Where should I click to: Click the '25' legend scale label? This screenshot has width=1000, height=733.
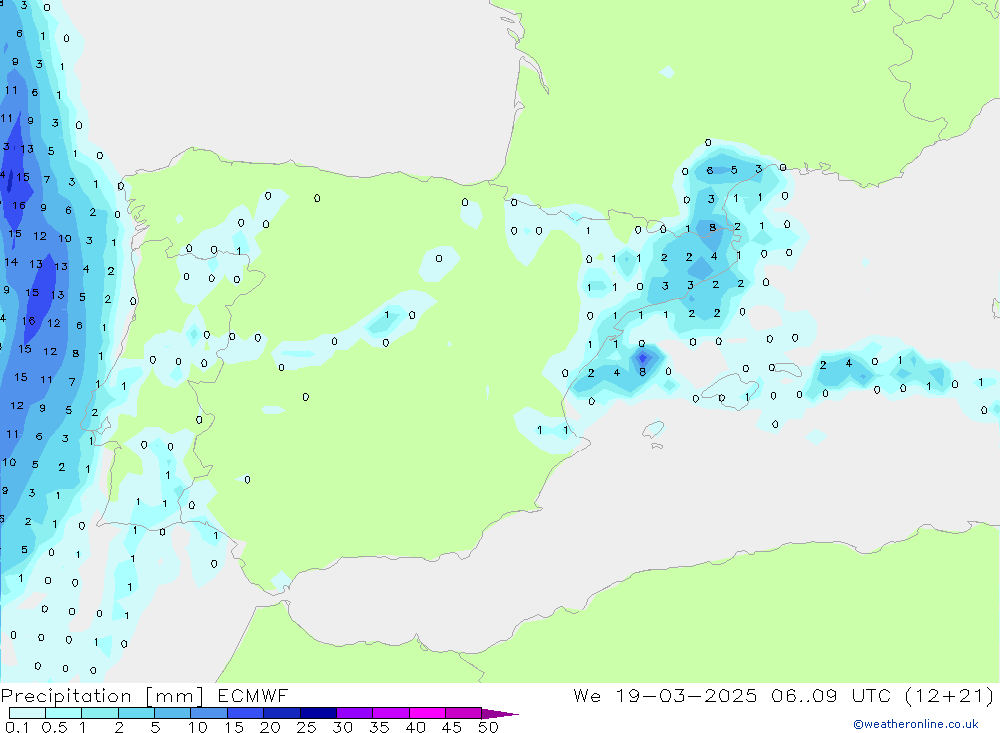(306, 727)
